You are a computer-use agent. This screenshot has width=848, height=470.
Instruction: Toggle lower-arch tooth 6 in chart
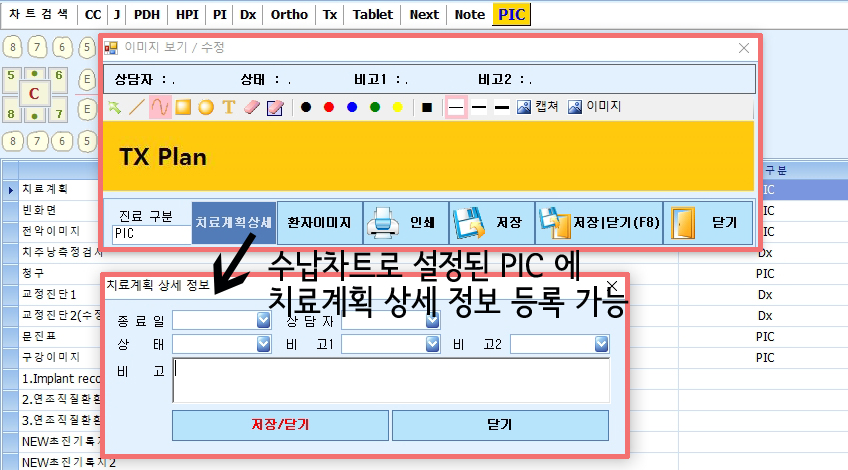pyautogui.click(x=62, y=141)
